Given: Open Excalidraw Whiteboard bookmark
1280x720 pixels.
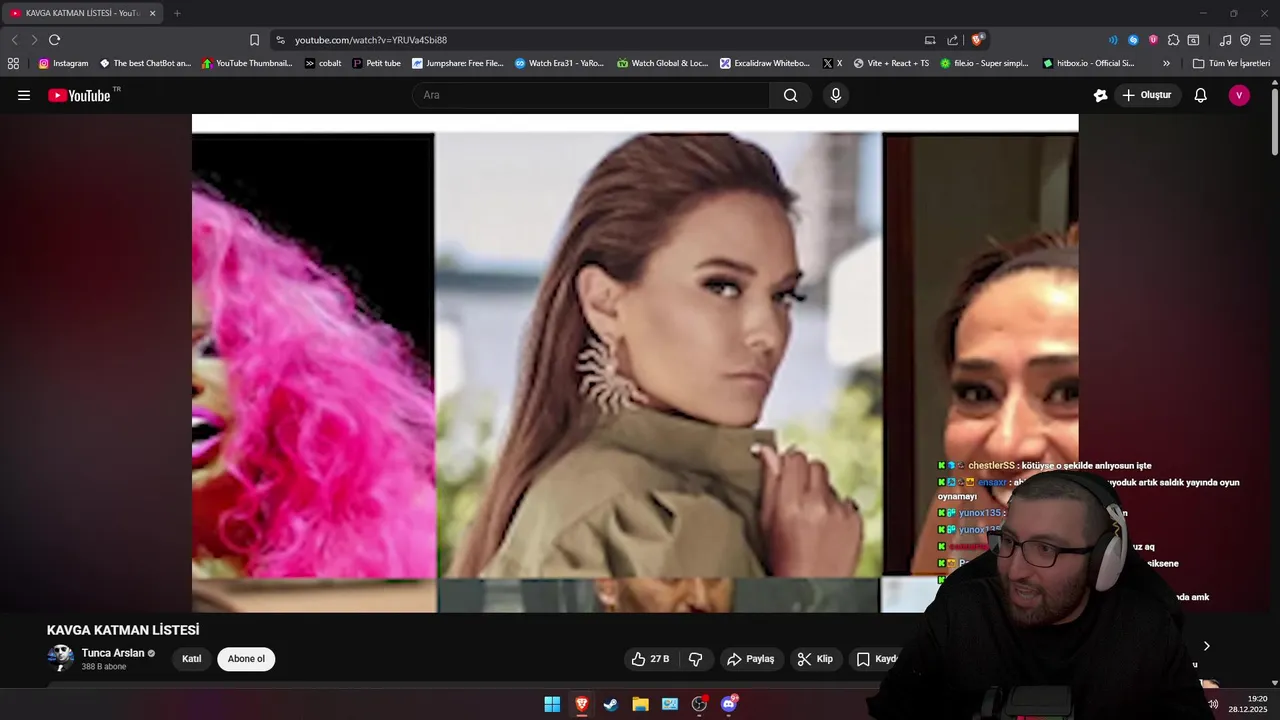Looking at the screenshot, I should click(x=765, y=63).
